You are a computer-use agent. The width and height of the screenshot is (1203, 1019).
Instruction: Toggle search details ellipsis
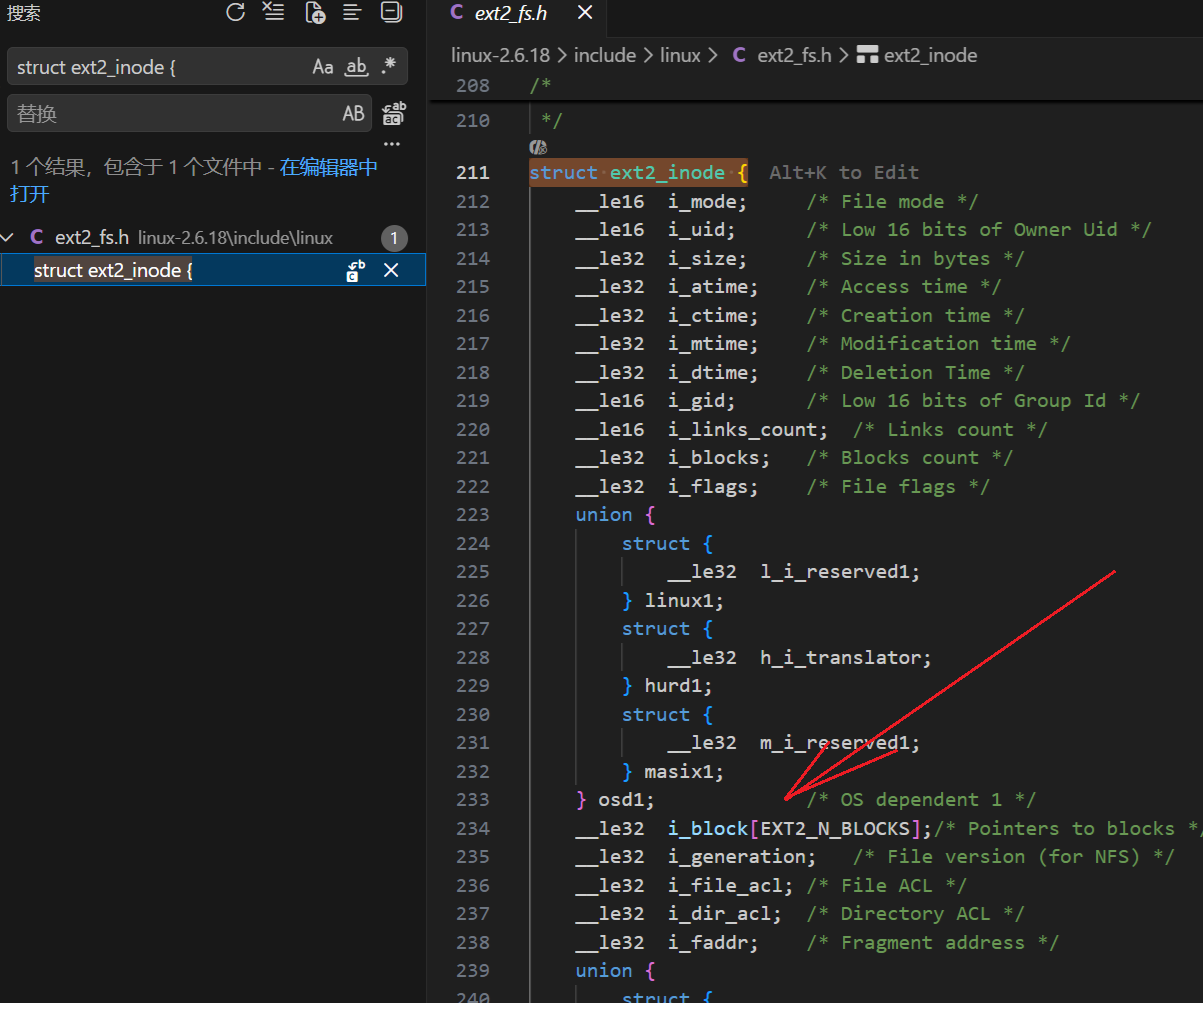pos(392,144)
